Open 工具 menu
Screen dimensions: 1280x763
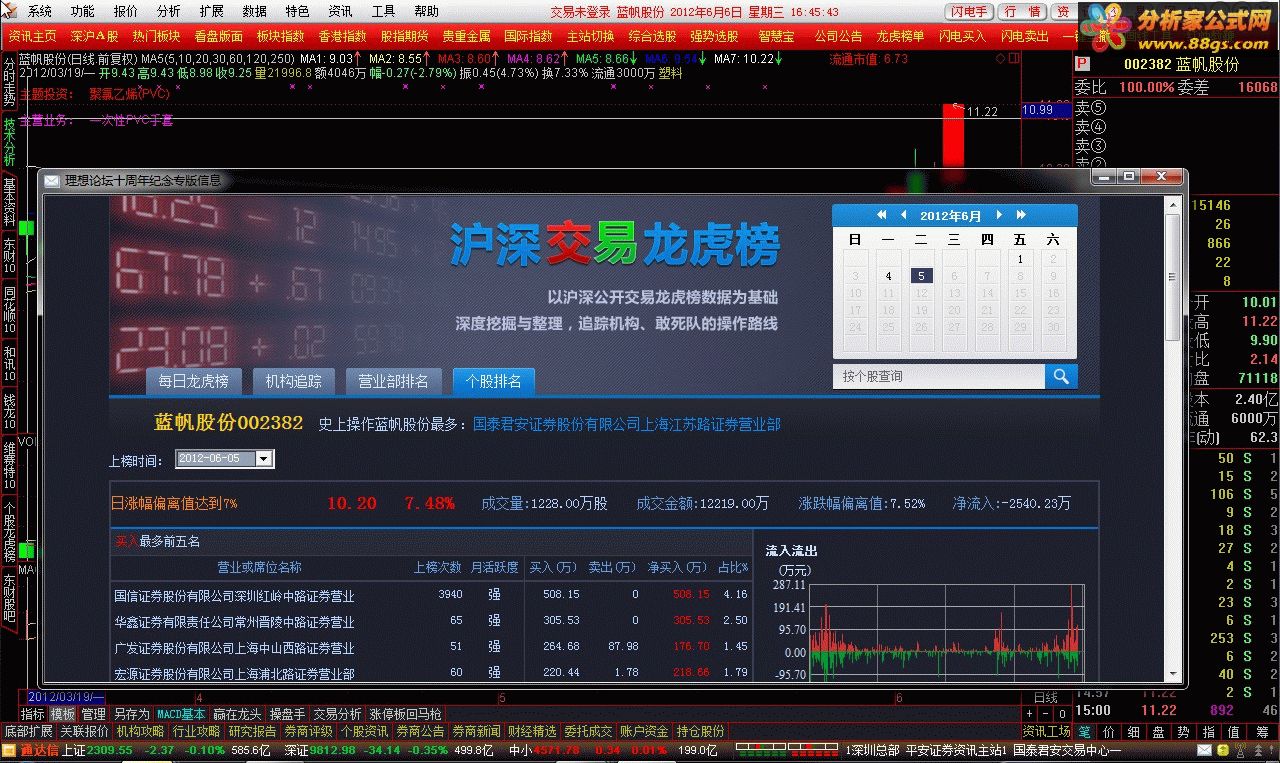tap(383, 11)
